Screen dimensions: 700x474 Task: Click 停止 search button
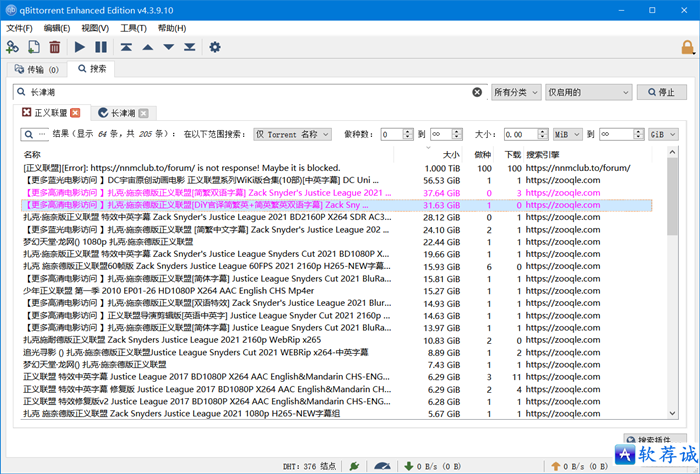click(662, 92)
